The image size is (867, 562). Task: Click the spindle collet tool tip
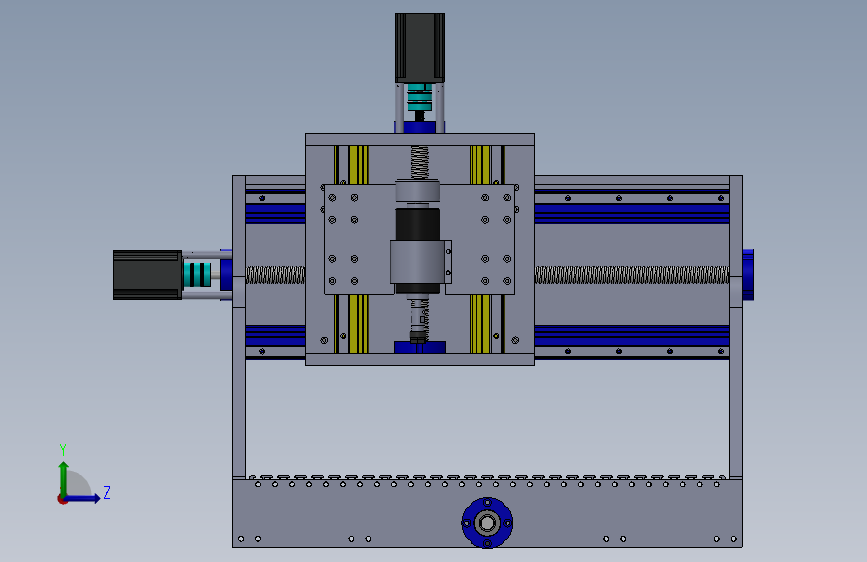(x=418, y=336)
